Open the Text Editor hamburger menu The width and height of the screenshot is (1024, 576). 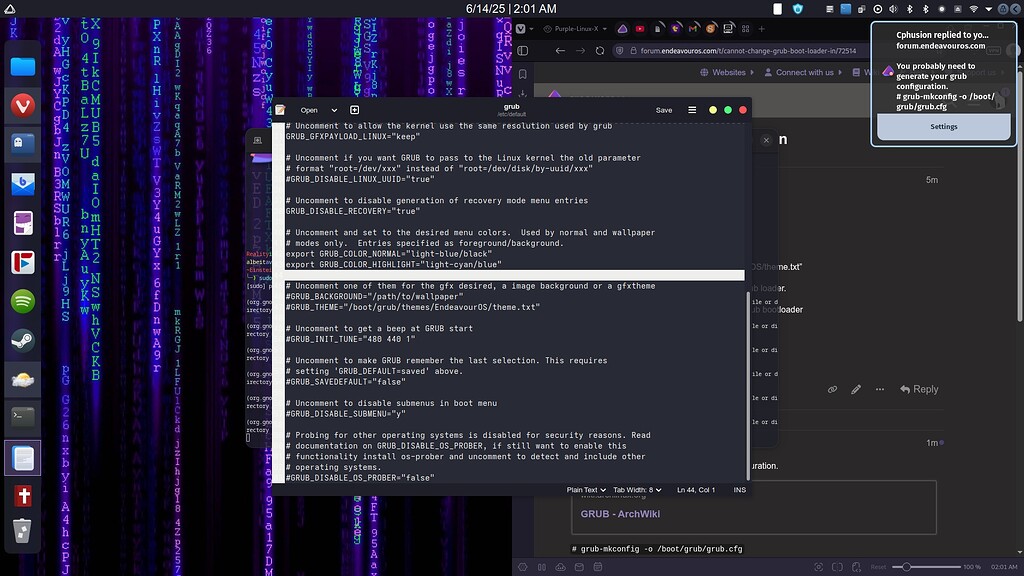[692, 110]
